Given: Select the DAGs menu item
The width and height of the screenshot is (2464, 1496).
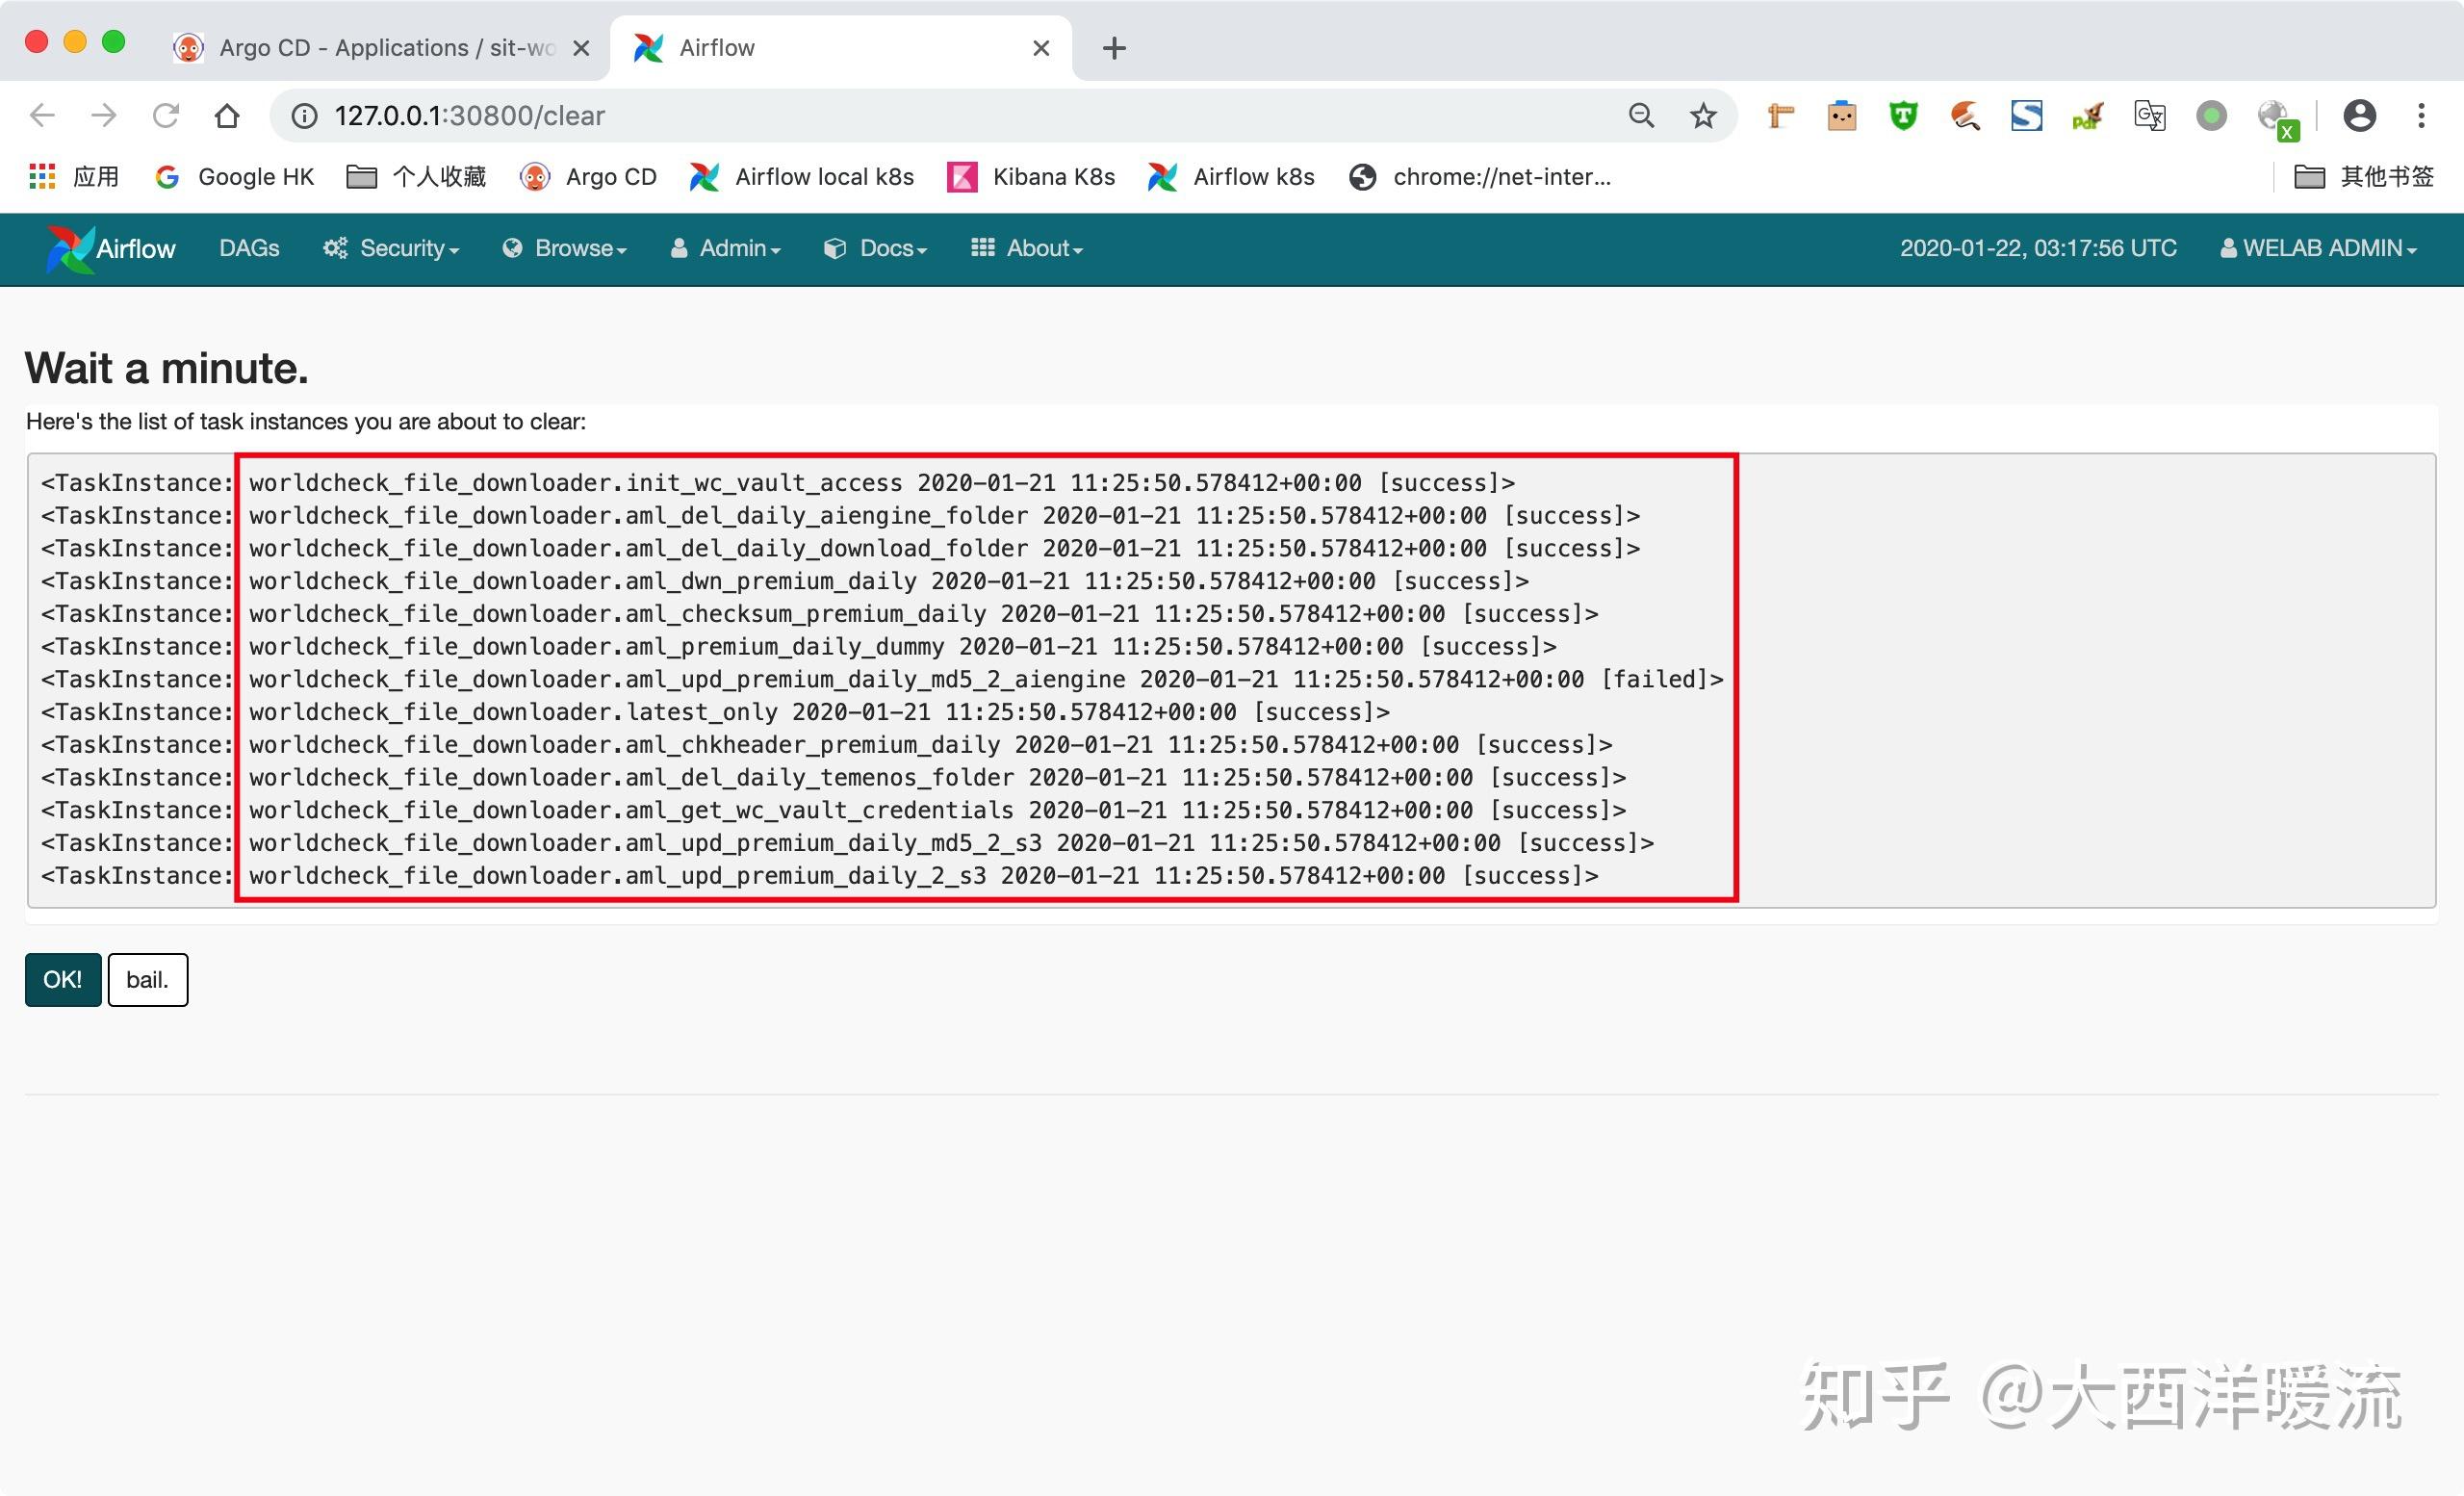Looking at the screenshot, I should point(248,248).
